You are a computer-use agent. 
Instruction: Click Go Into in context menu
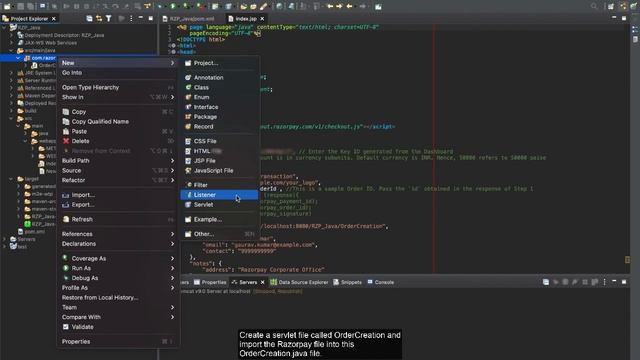(x=118, y=73)
